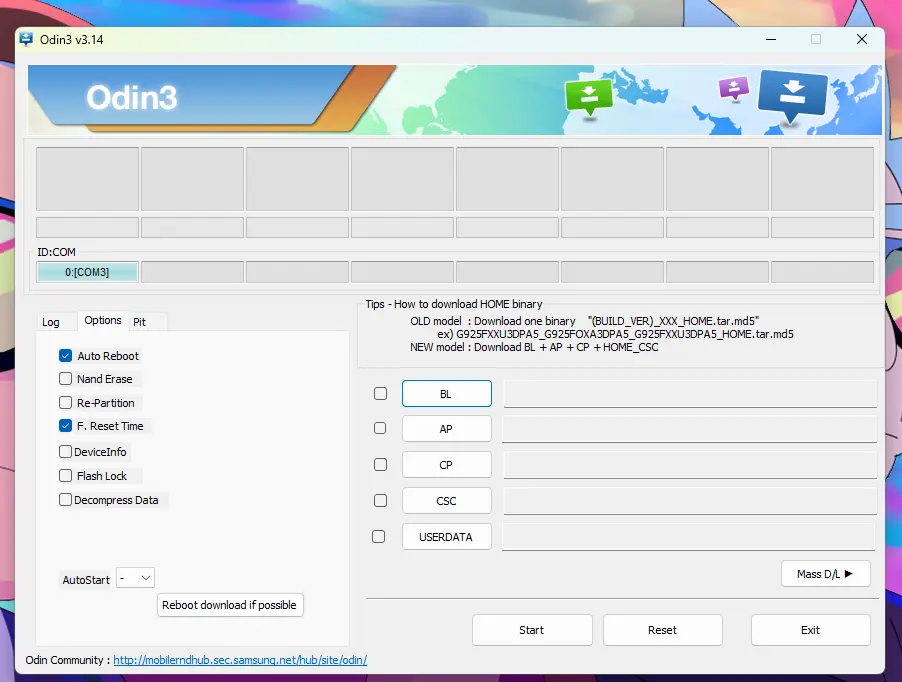This screenshot has width=902, height=682.
Task: Uncheck the Auto Reboot option
Action: point(66,355)
